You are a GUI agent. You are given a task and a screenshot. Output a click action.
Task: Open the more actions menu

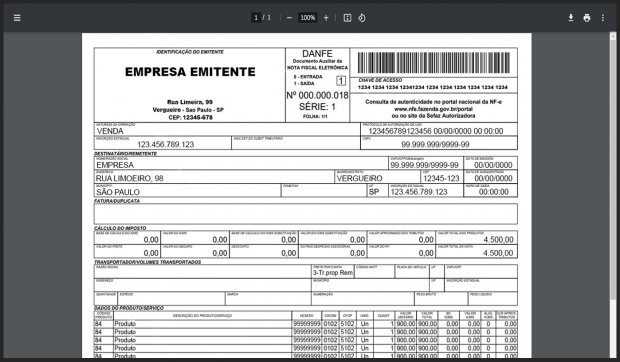click(x=603, y=18)
